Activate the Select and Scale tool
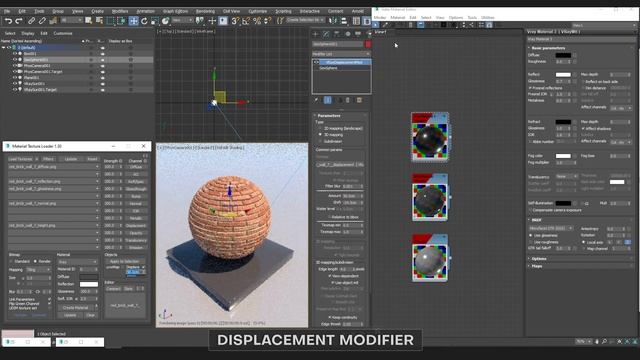Screen dimensions: 640x360 (x=155, y=20)
